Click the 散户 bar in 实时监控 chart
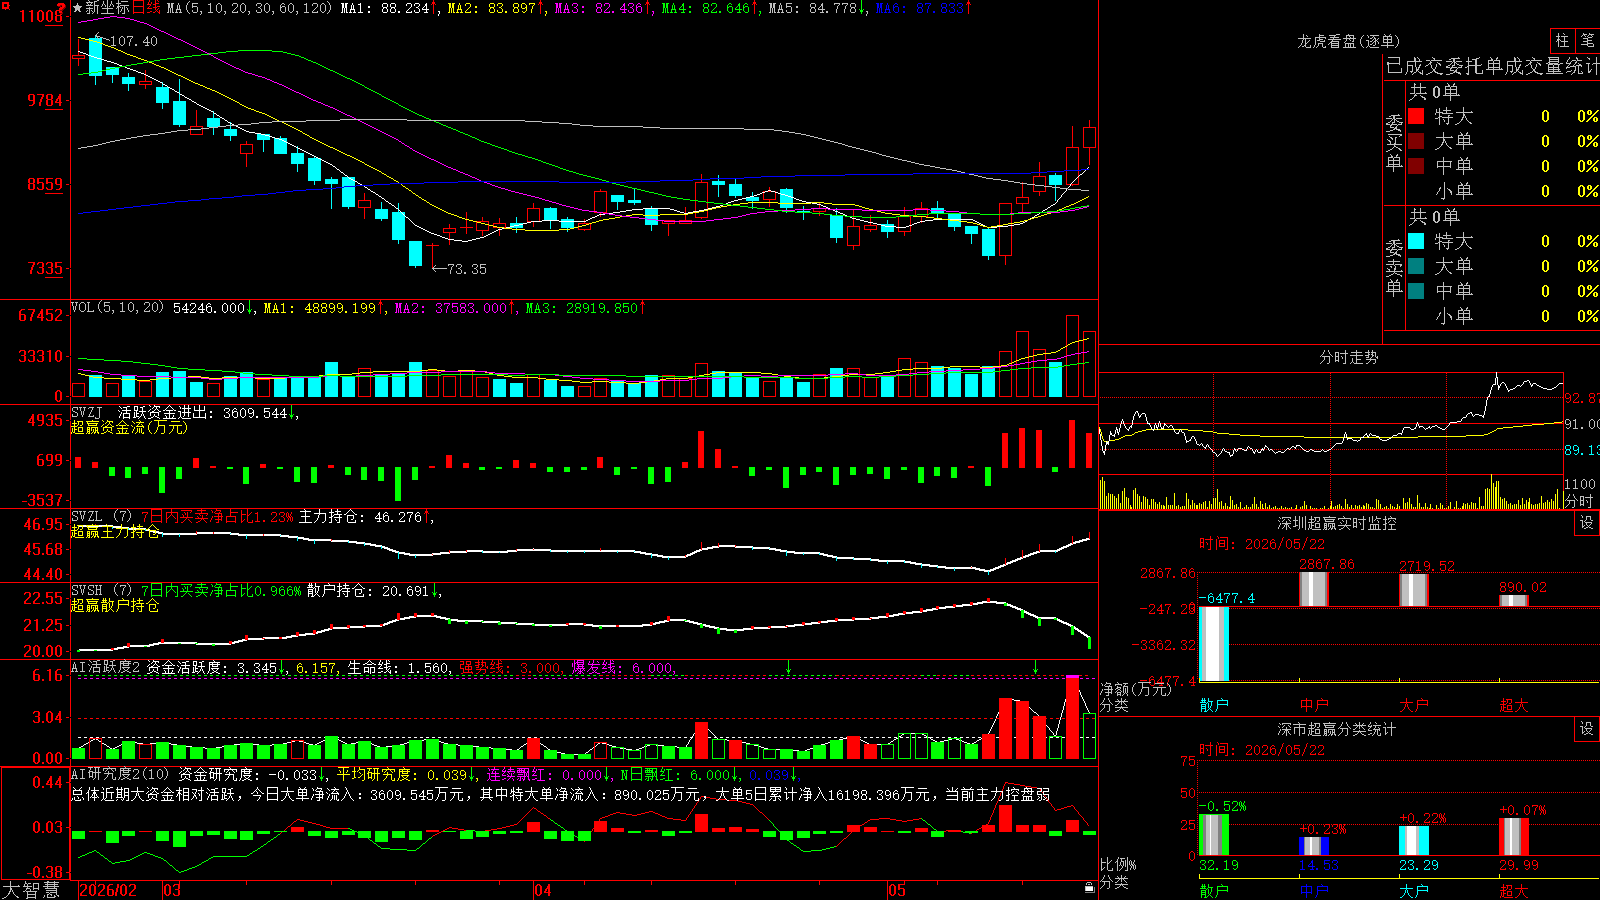This screenshot has height=900, width=1600. (1214, 644)
